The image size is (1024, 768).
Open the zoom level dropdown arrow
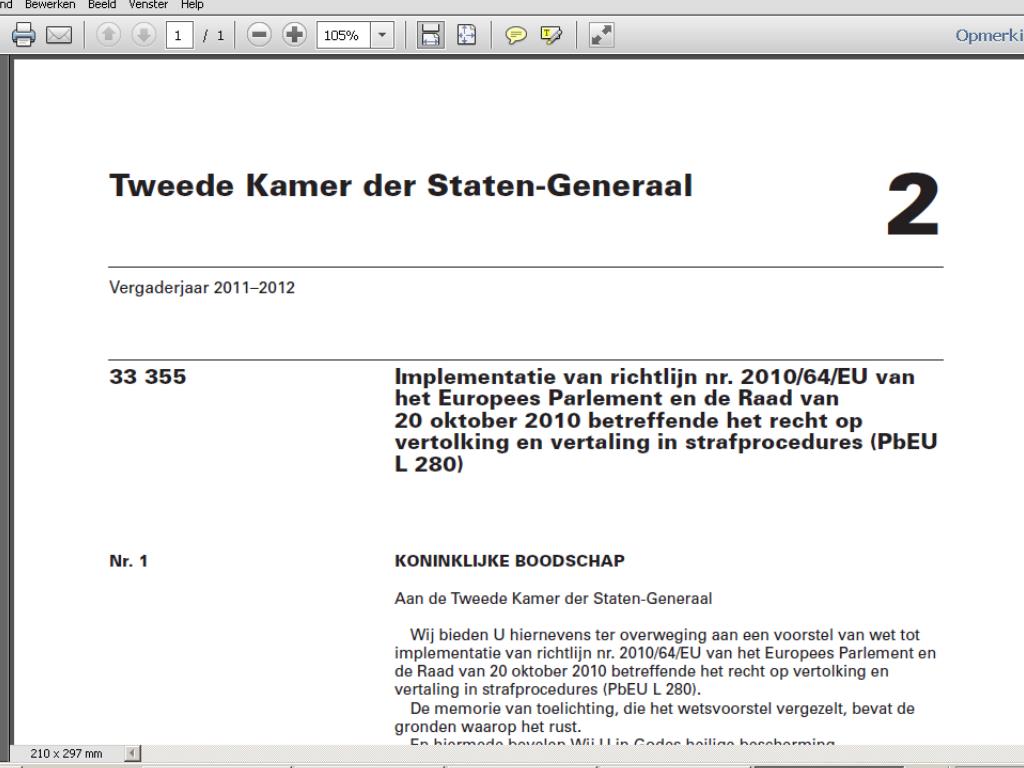(383, 35)
